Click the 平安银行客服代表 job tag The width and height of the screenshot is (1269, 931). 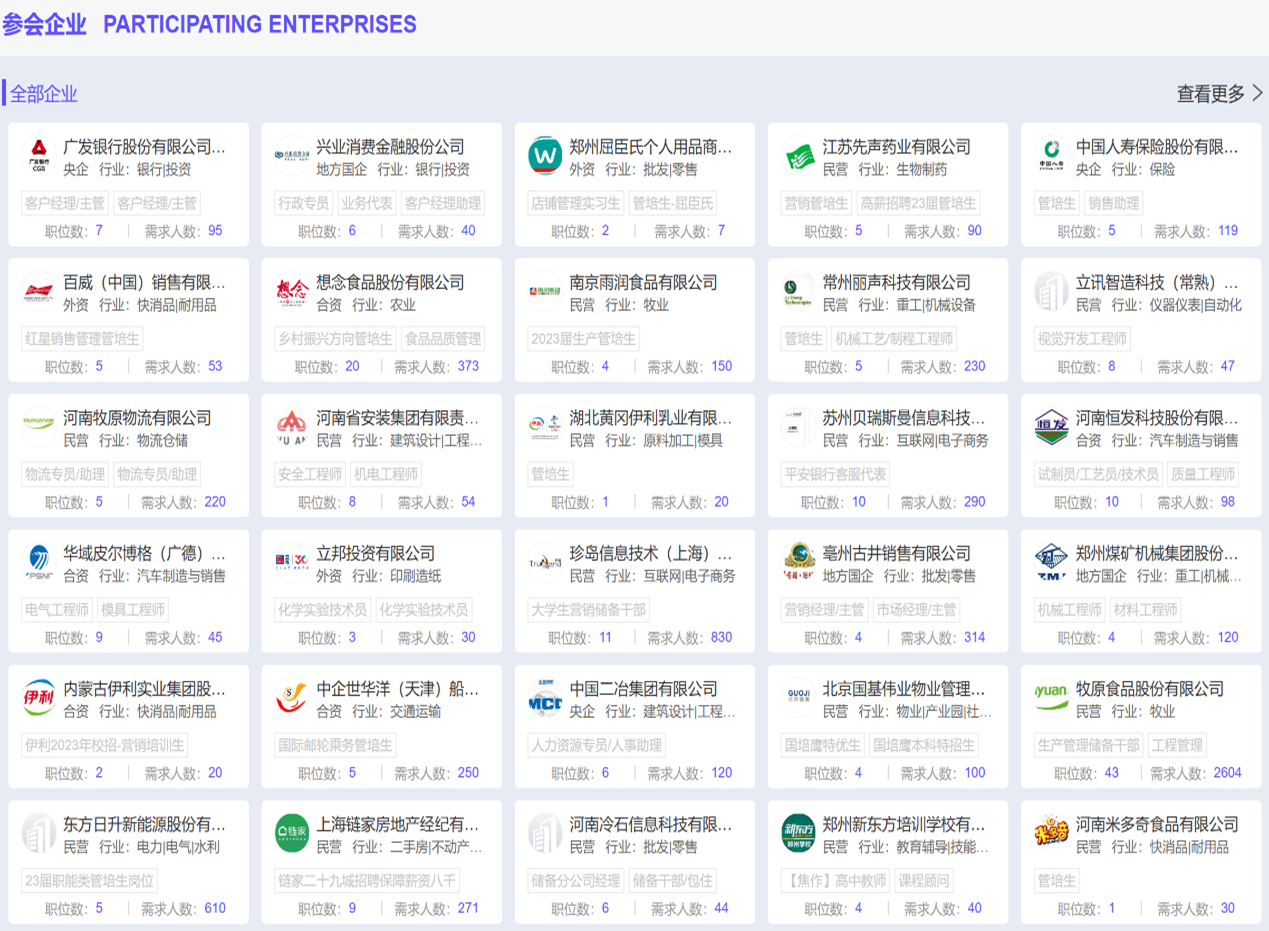835,474
